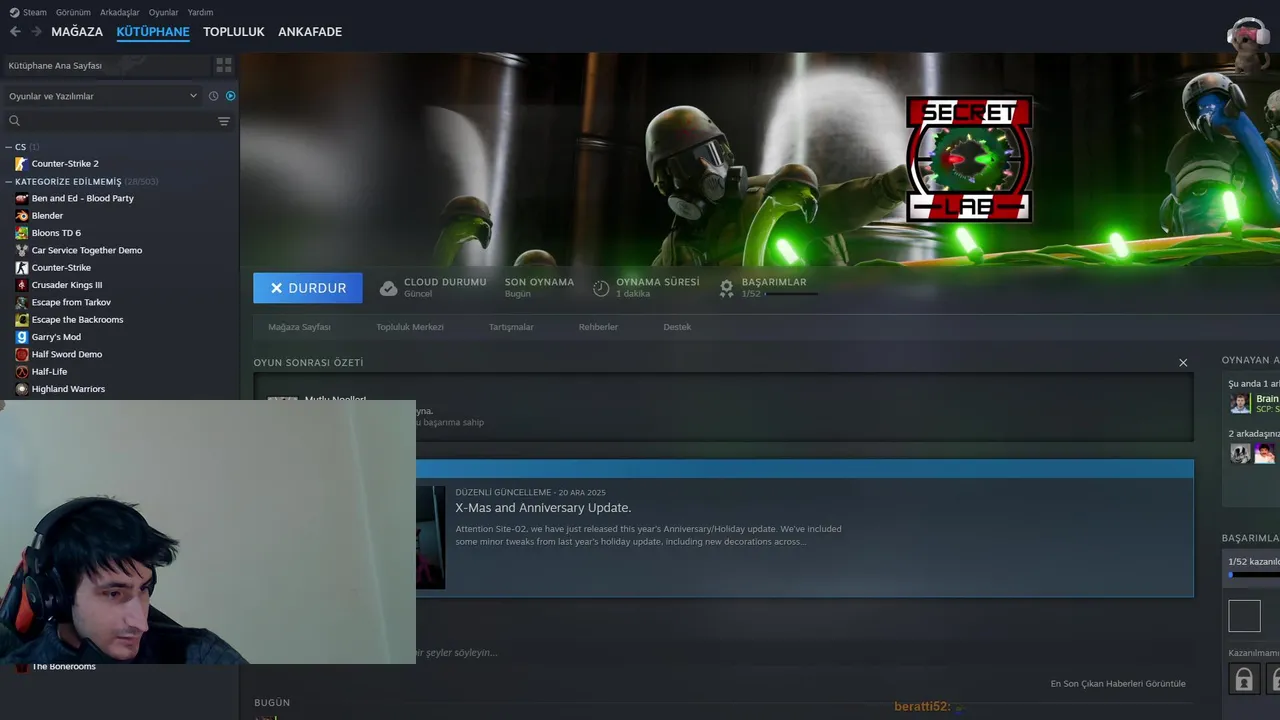This screenshot has height=720, width=1280.
Task: Click the rainbow-colored friend avatar
Action: pos(1265,453)
